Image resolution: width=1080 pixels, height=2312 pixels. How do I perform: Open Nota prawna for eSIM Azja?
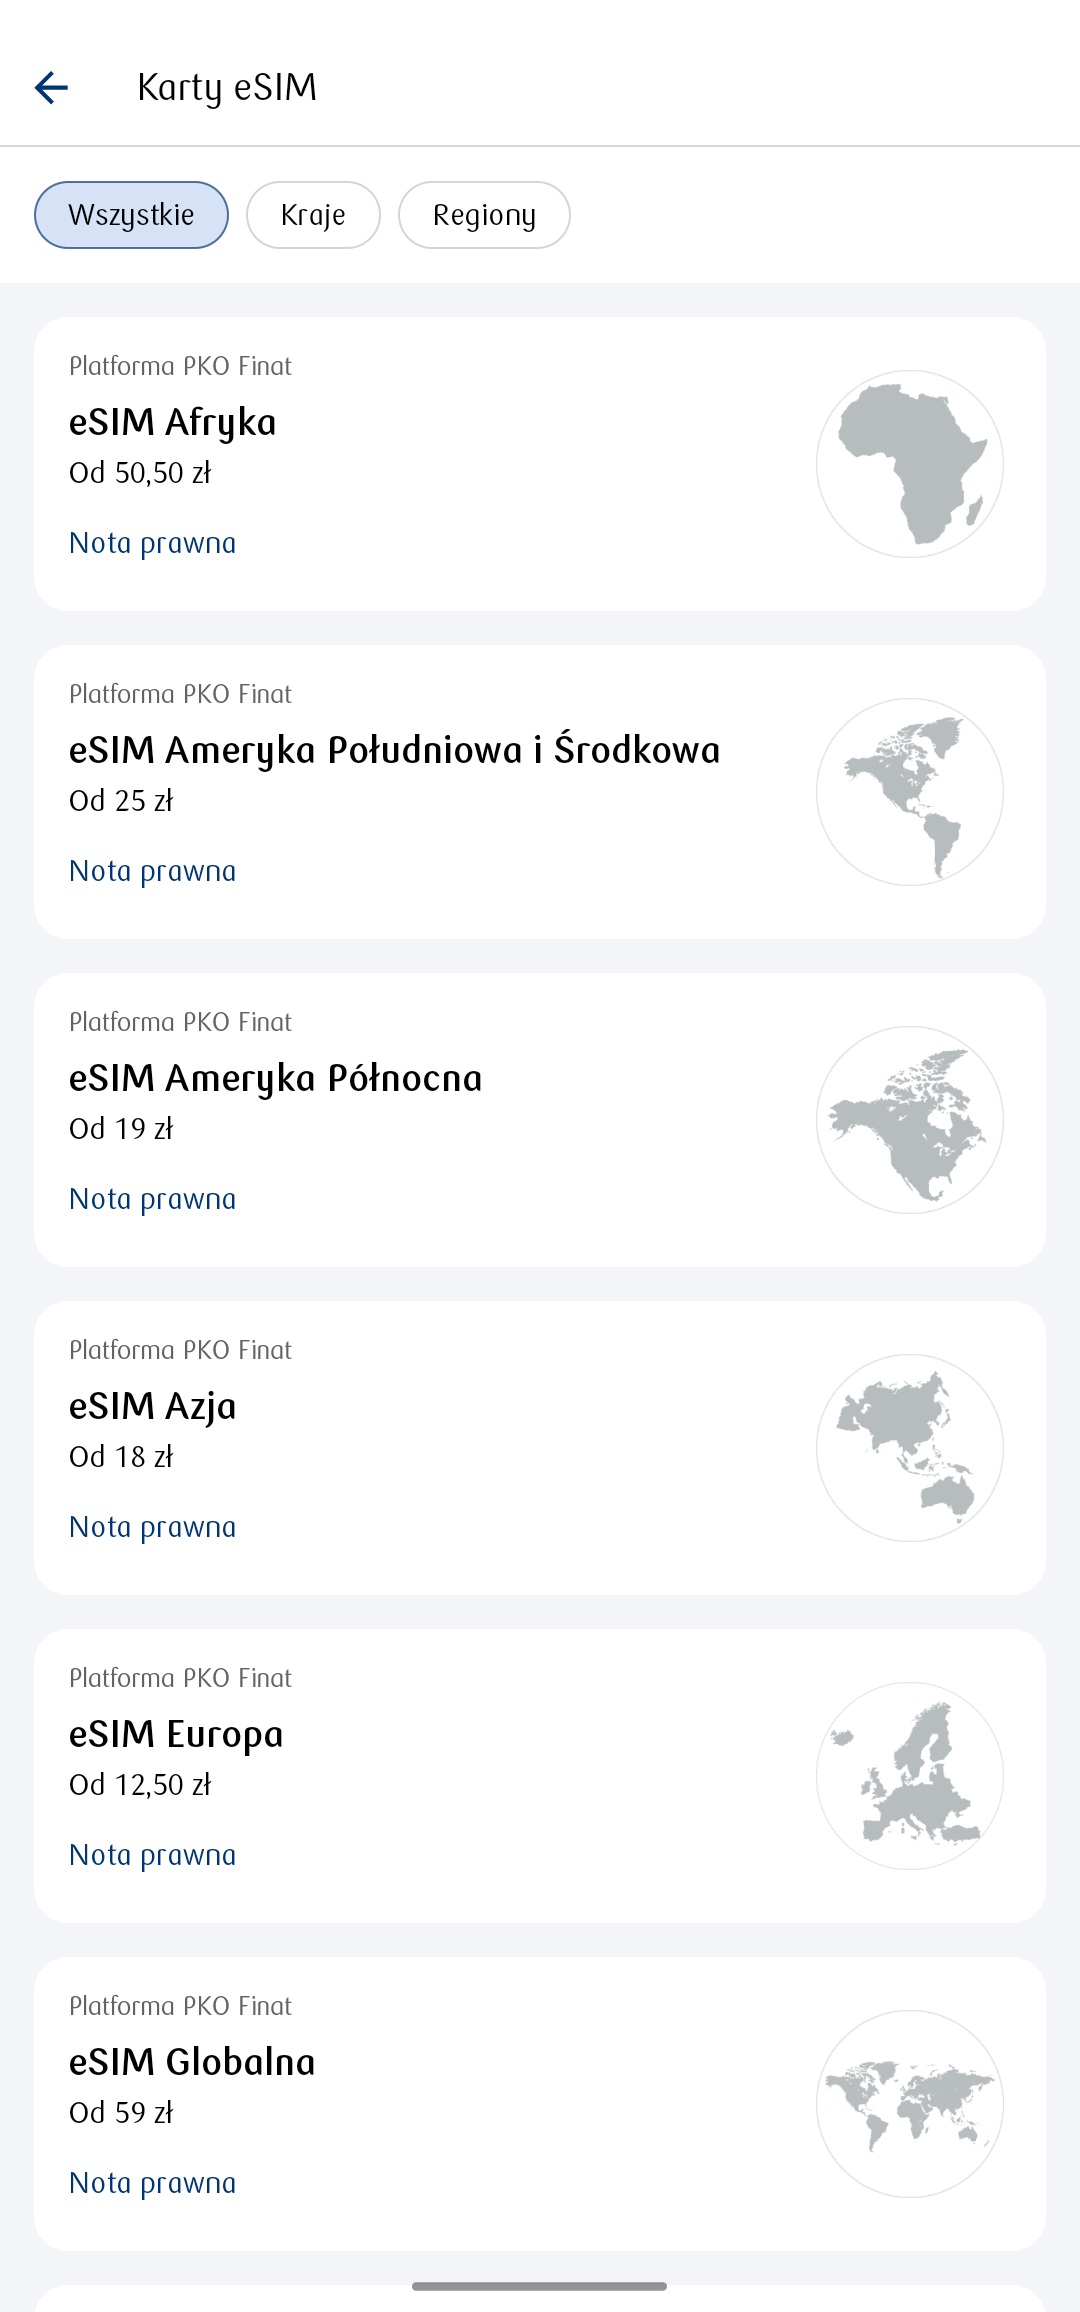(x=153, y=1527)
